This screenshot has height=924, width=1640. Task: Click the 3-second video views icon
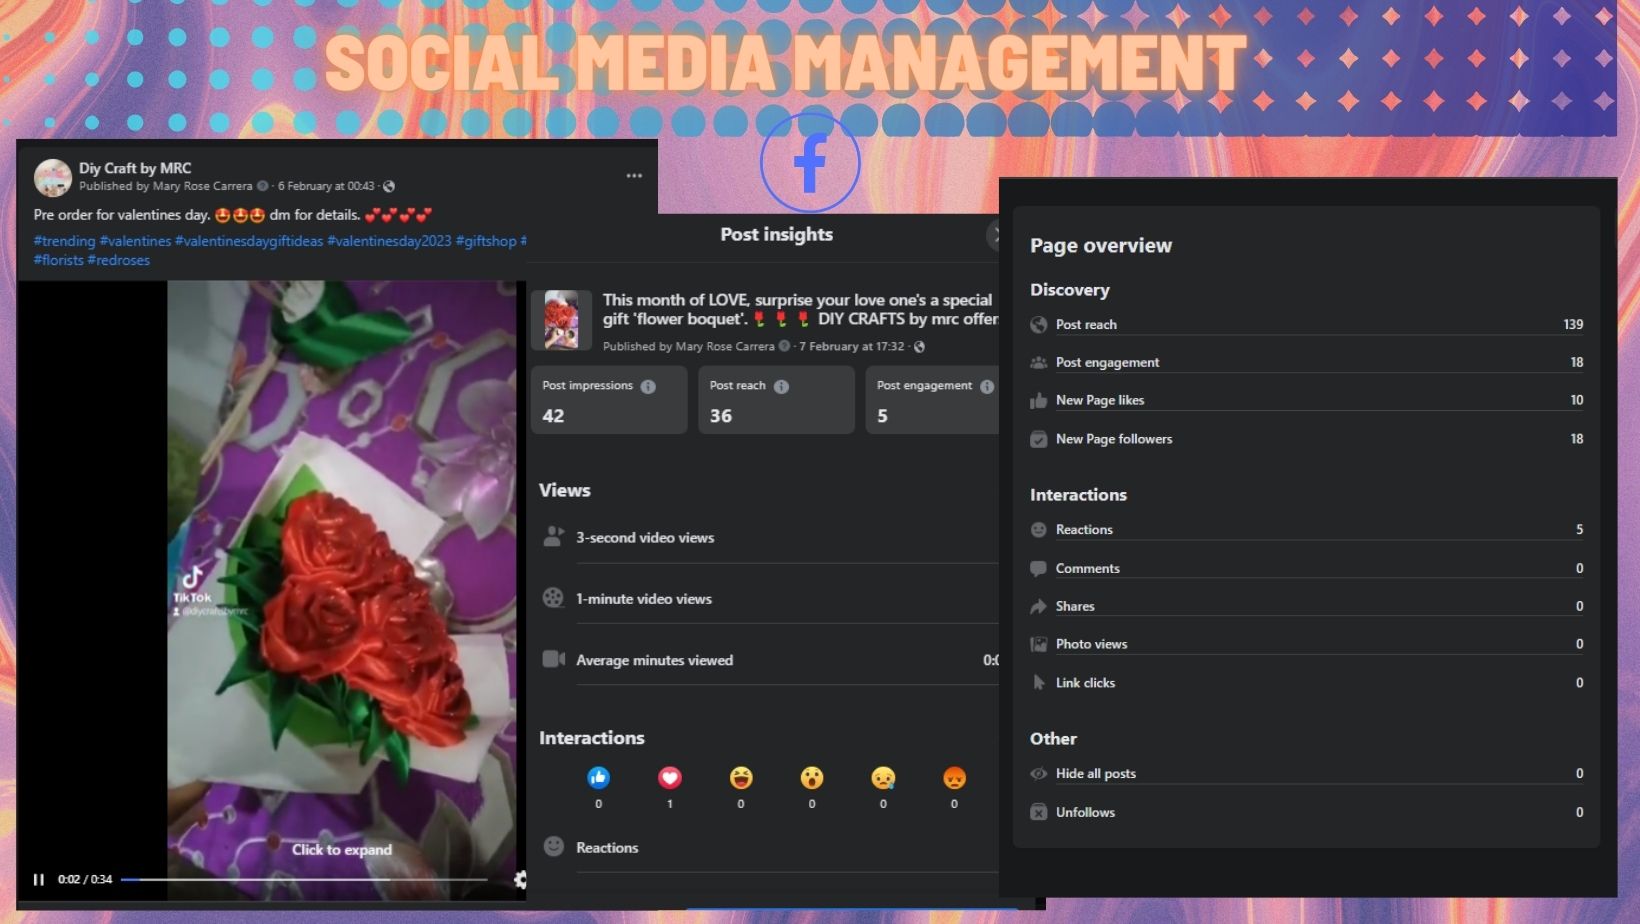point(553,537)
